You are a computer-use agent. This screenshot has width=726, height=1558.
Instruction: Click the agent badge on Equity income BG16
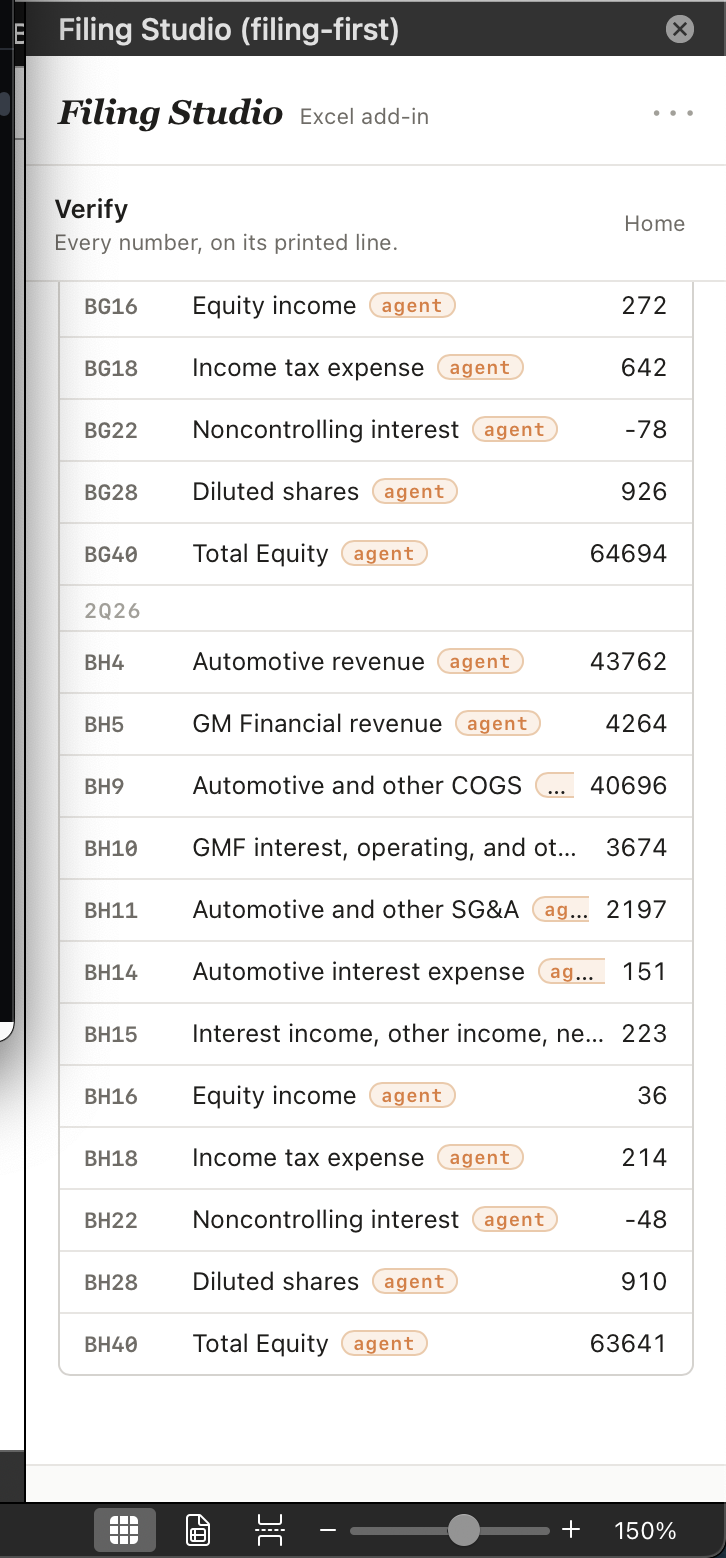(x=412, y=306)
